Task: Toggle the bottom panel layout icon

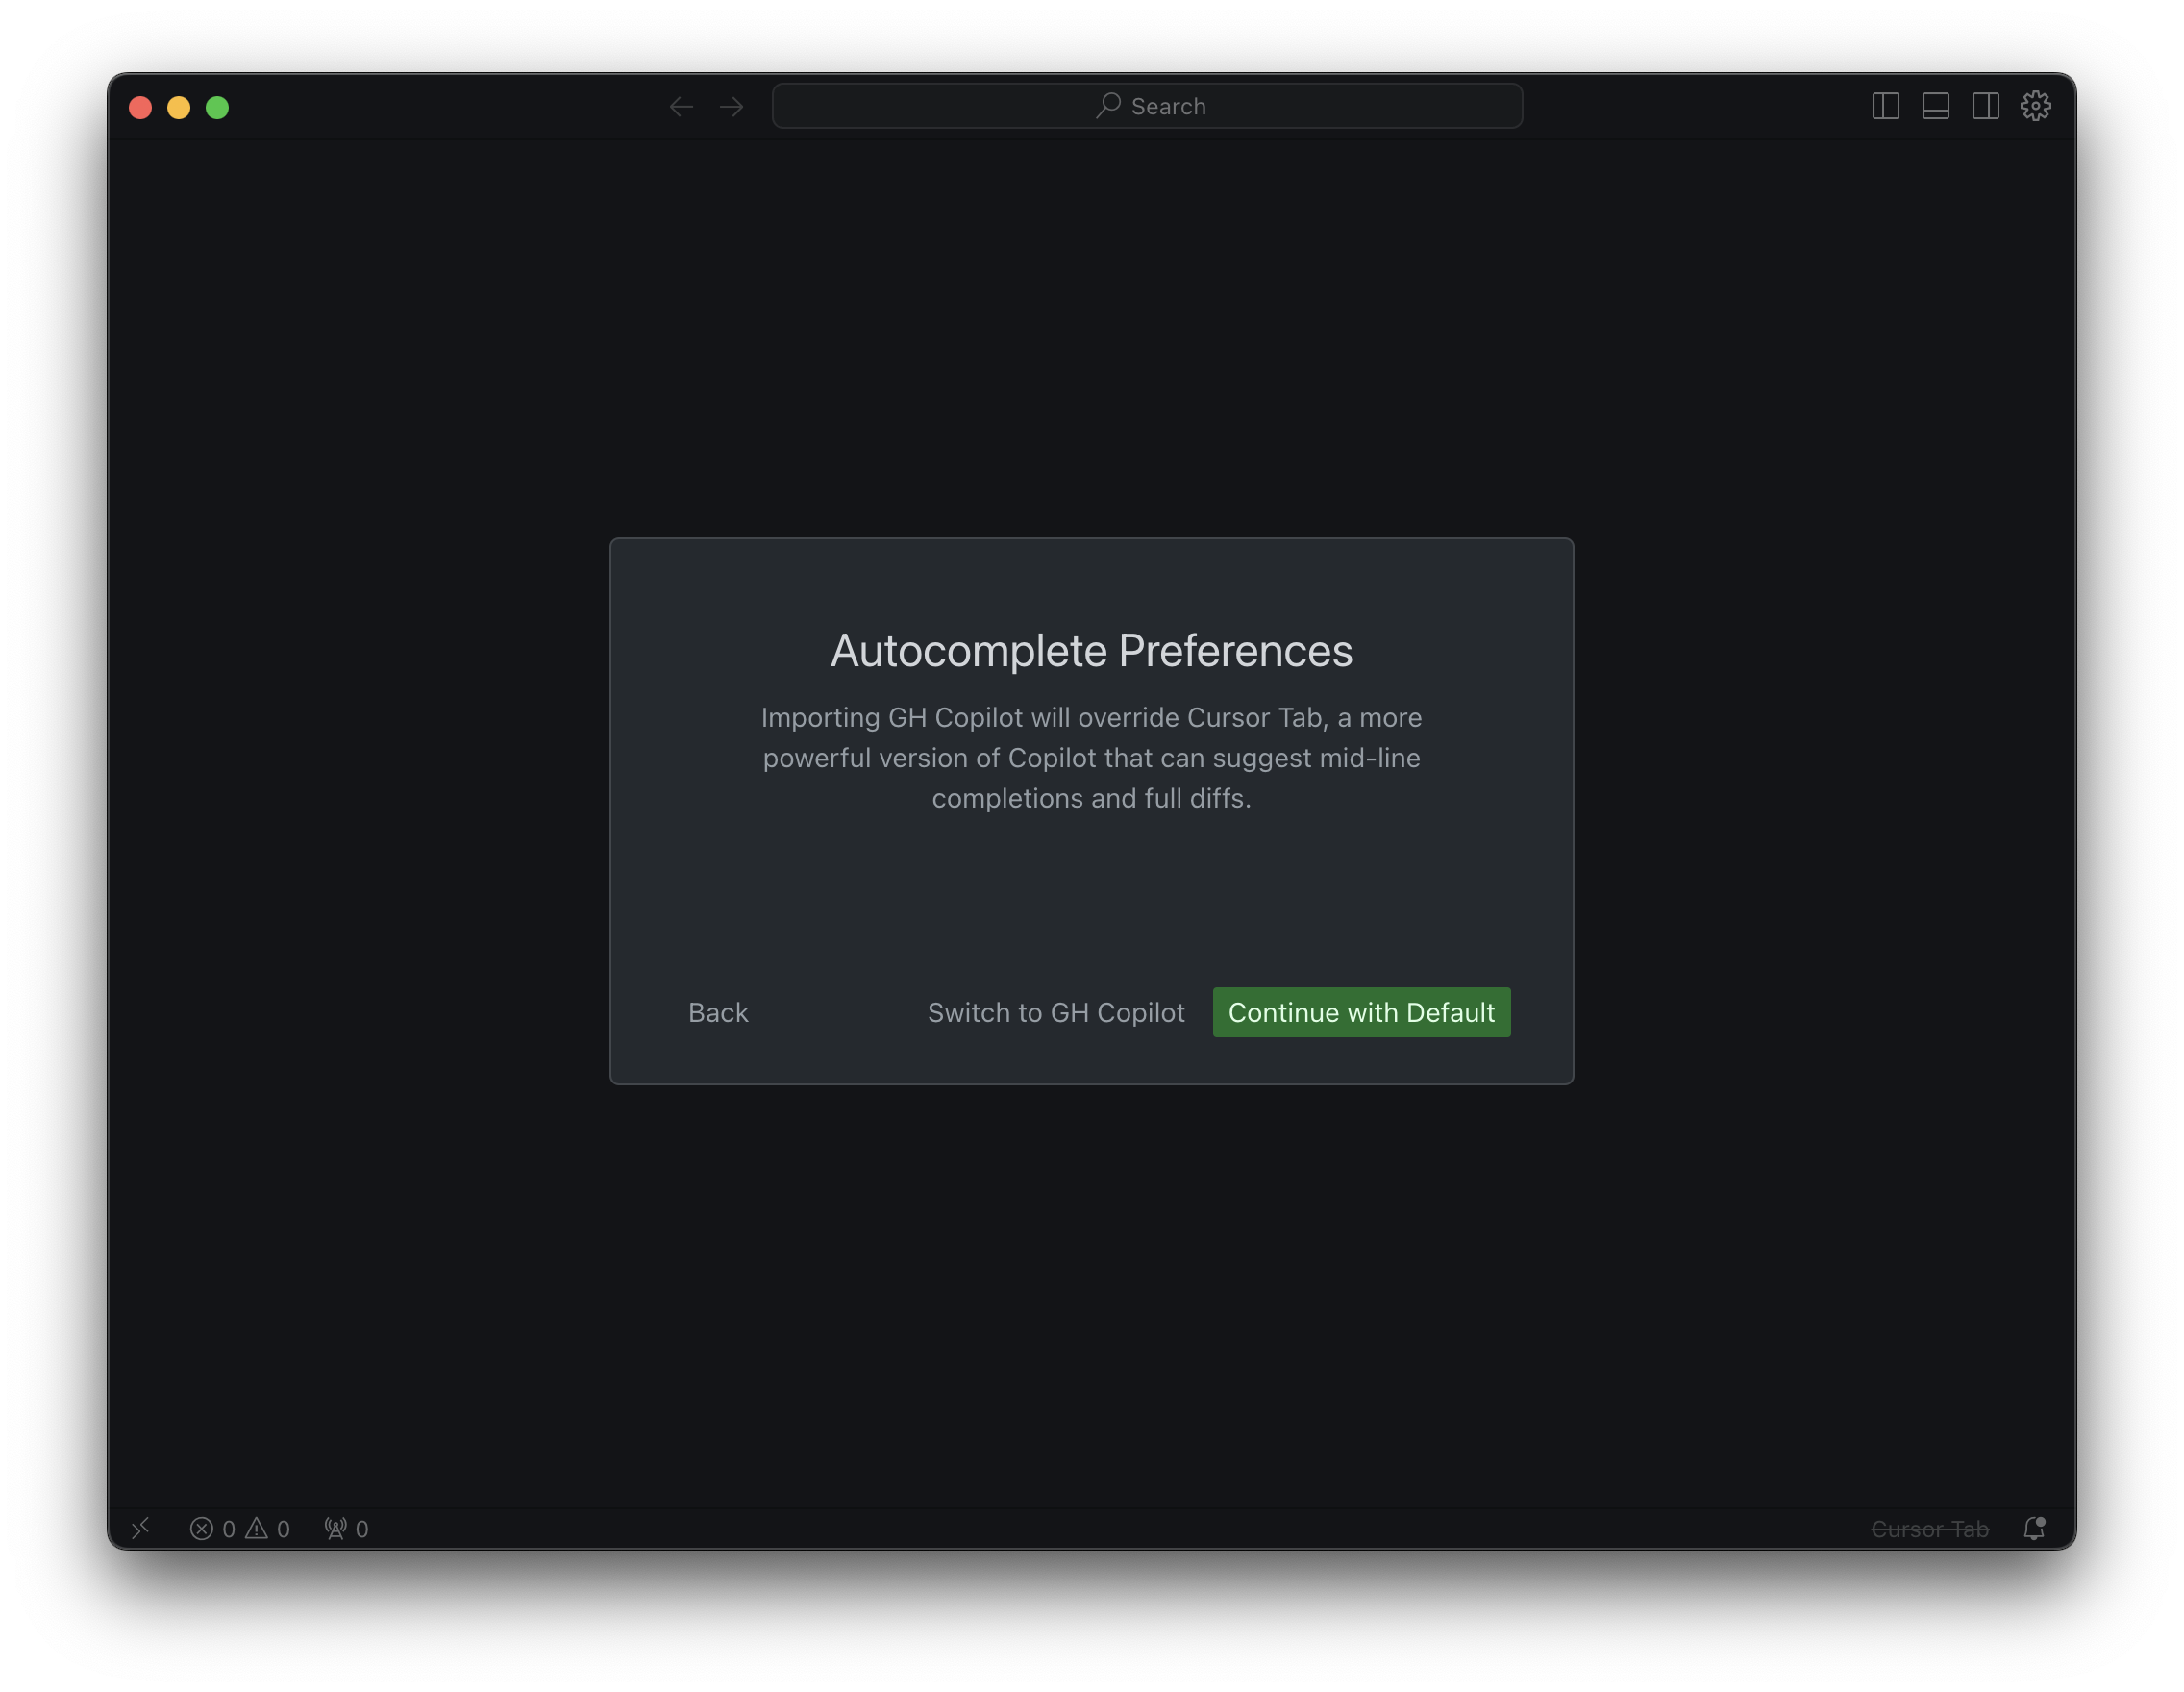Action: 1935,106
